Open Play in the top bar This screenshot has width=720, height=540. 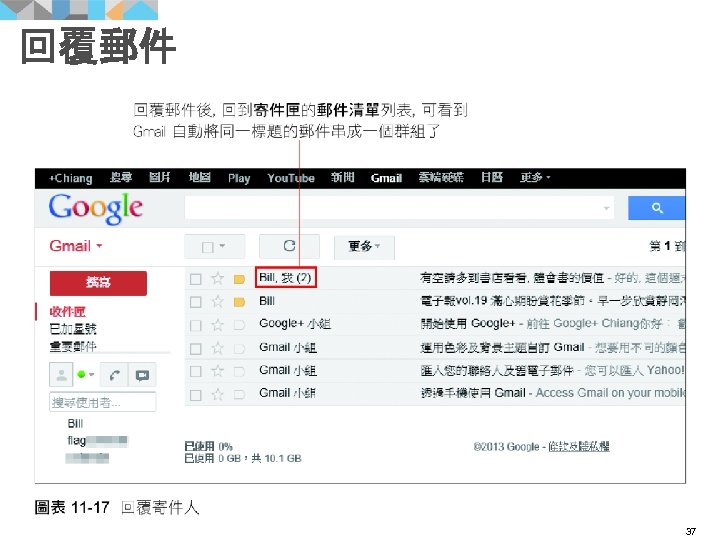[239, 178]
